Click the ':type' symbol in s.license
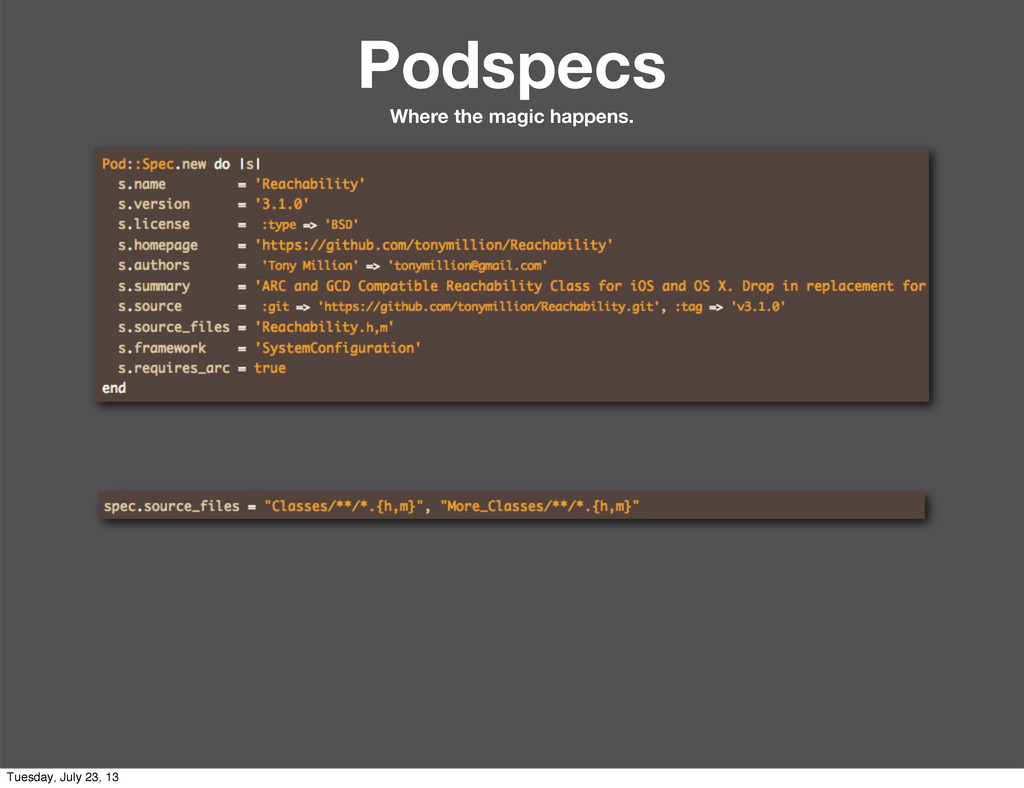This screenshot has width=1024, height=788. tap(279, 225)
